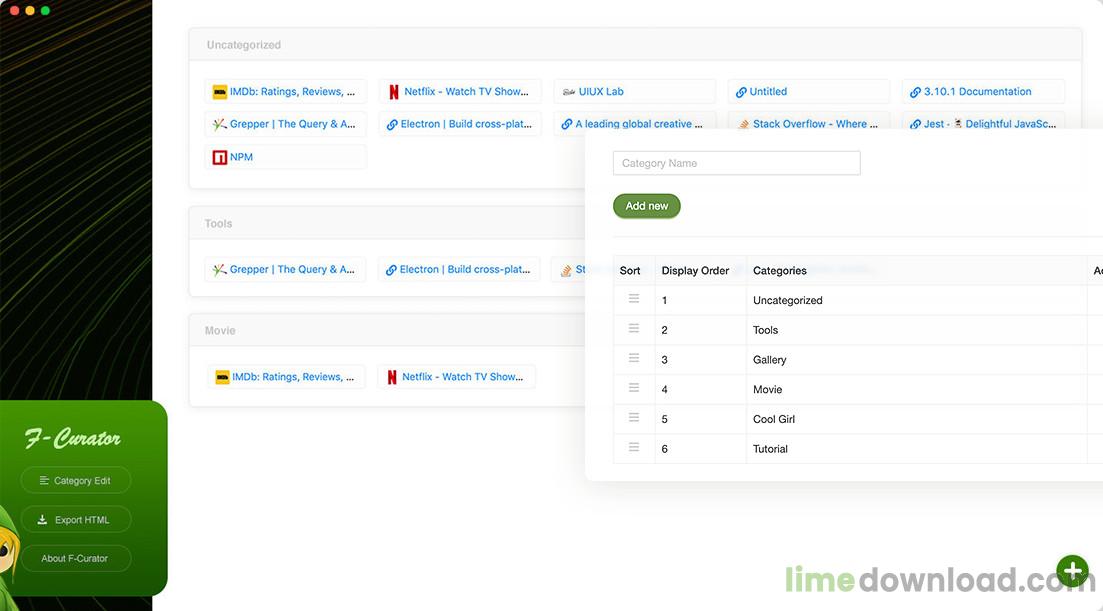Click link icon beside 3.10.1 Documentation
The height and width of the screenshot is (611, 1103).
tap(915, 92)
